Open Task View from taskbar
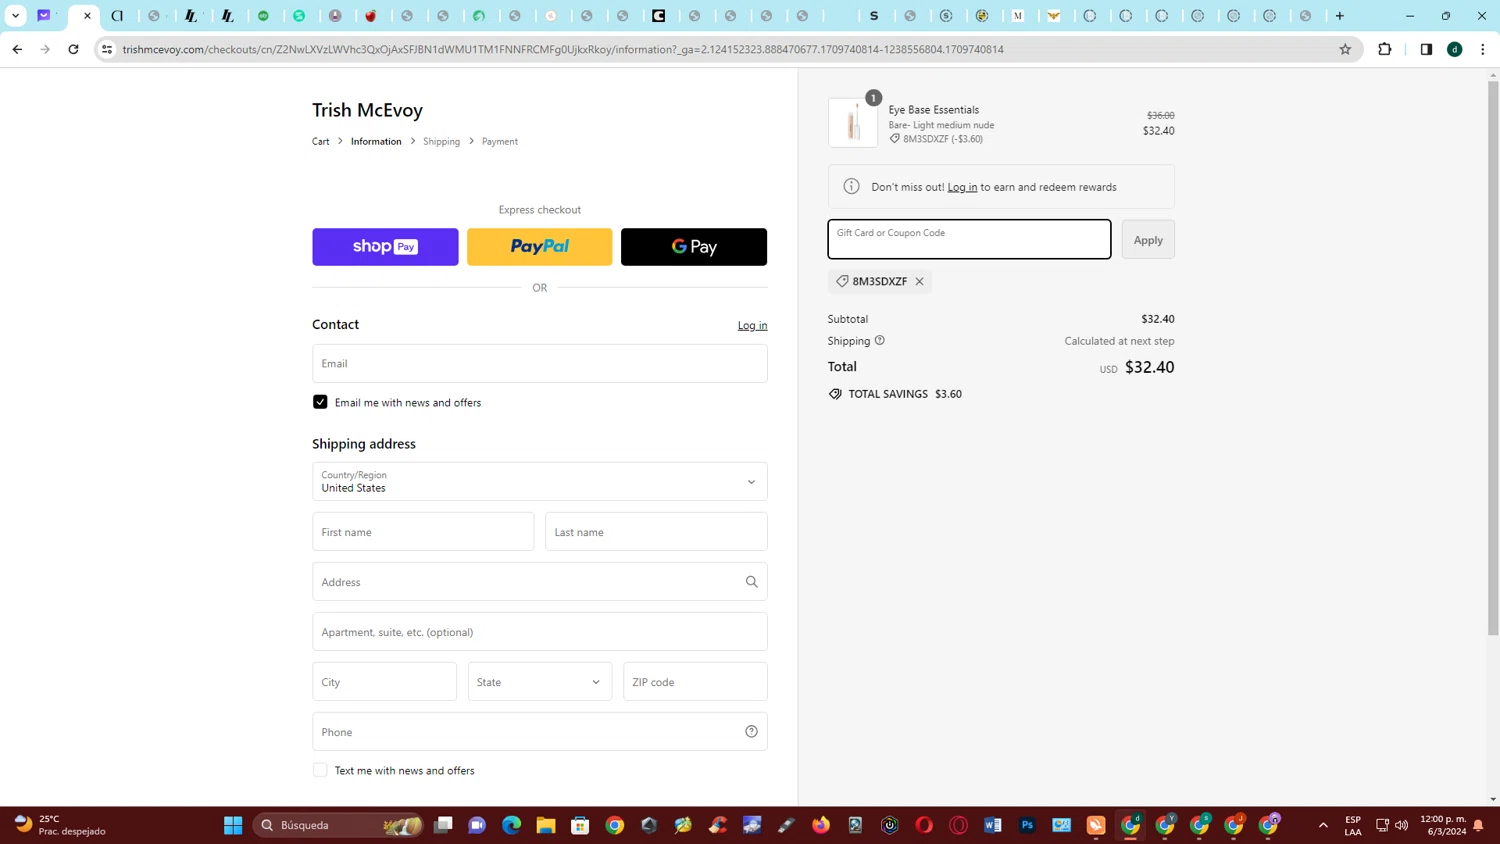Viewport: 1500px width, 844px height. (x=443, y=825)
